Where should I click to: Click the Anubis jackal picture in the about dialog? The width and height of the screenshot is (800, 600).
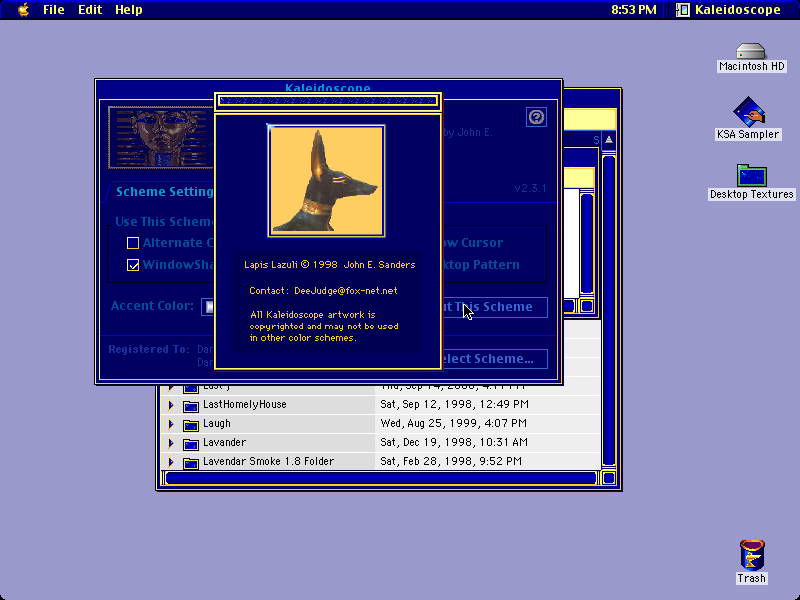point(326,181)
